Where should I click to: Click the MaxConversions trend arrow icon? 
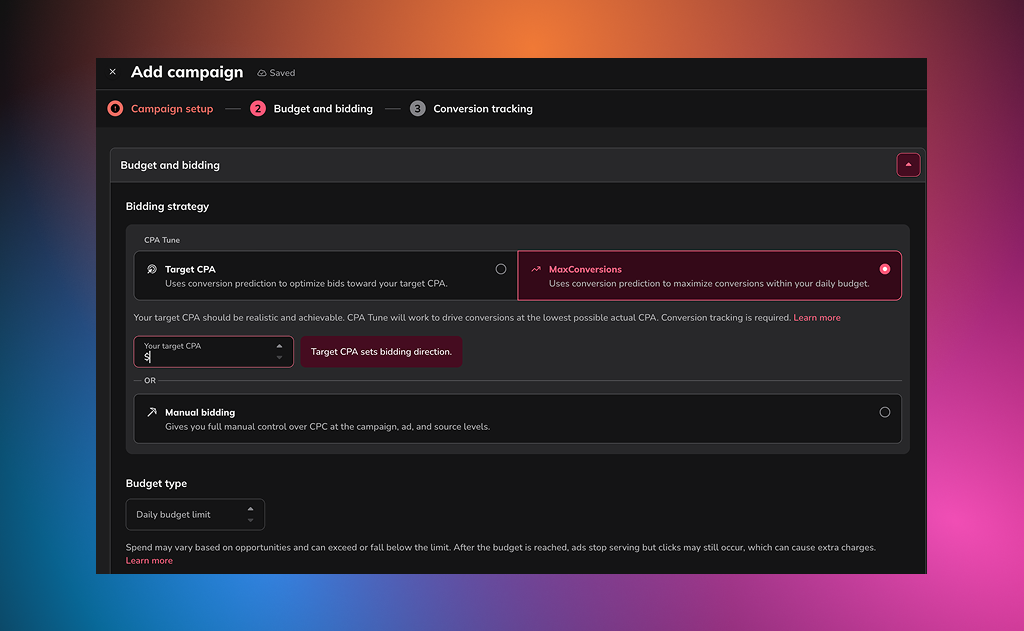coord(536,269)
